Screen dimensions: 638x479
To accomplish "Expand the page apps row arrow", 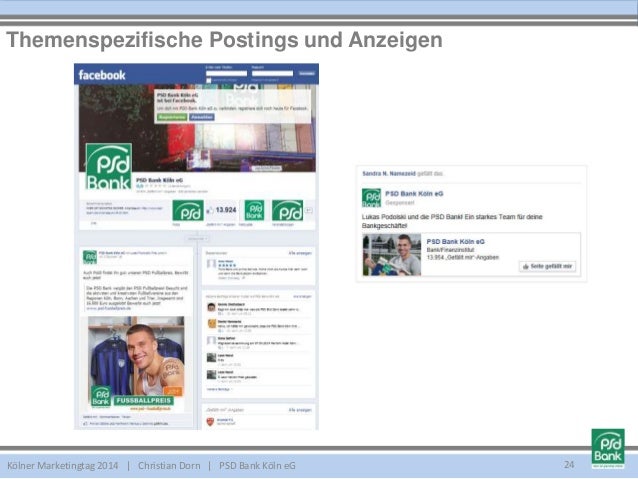I will click(309, 210).
